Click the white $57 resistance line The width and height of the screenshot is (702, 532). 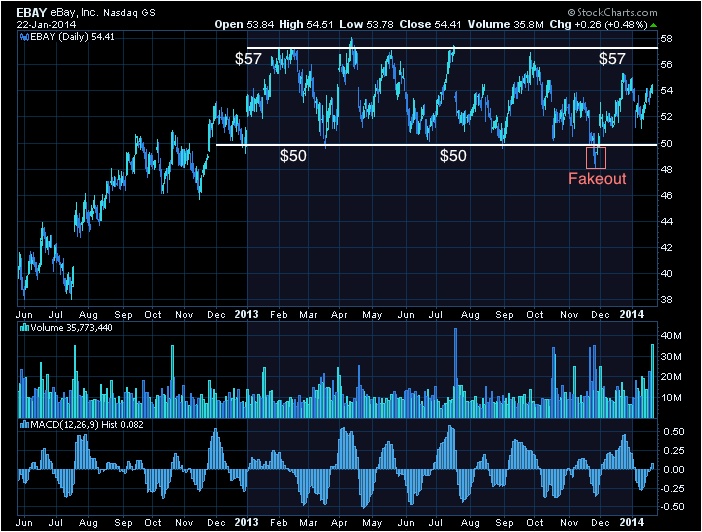[x=452, y=47]
